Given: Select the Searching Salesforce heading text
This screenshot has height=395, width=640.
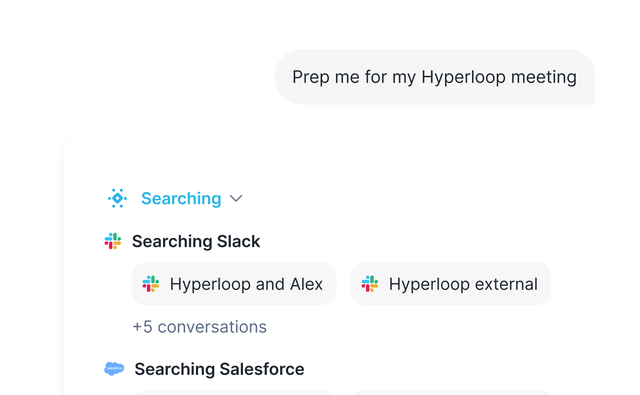Looking at the screenshot, I should [x=220, y=369].
